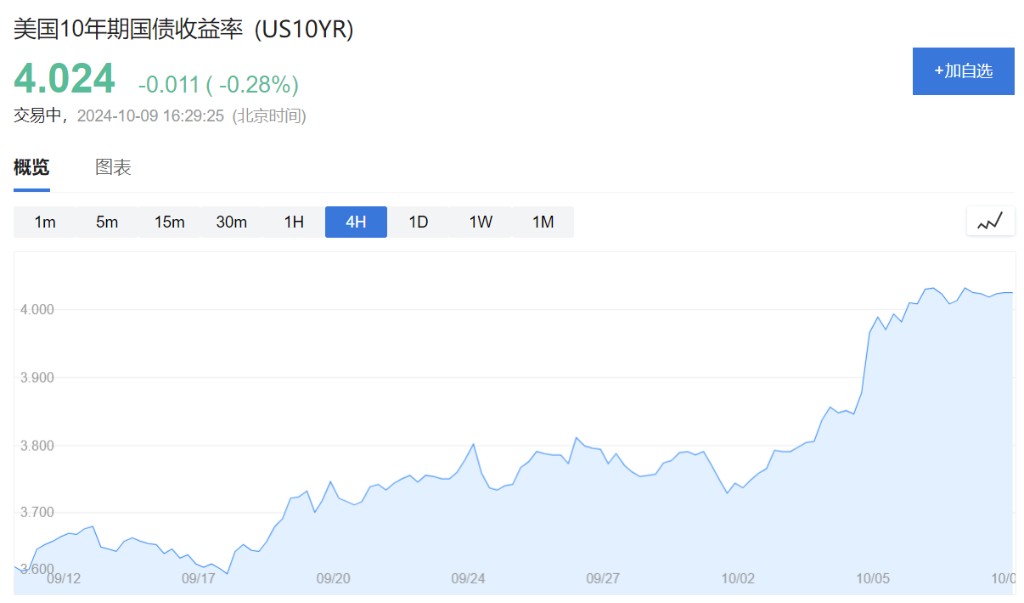Screen dimensions: 1024x603
Task: Select the 1M monthly interval
Action: click(543, 222)
